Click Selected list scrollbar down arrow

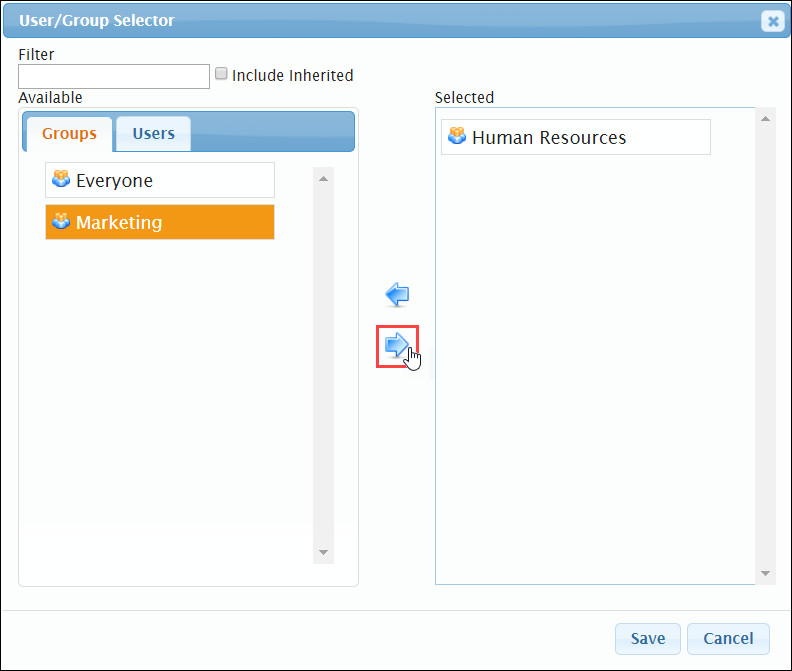(766, 573)
